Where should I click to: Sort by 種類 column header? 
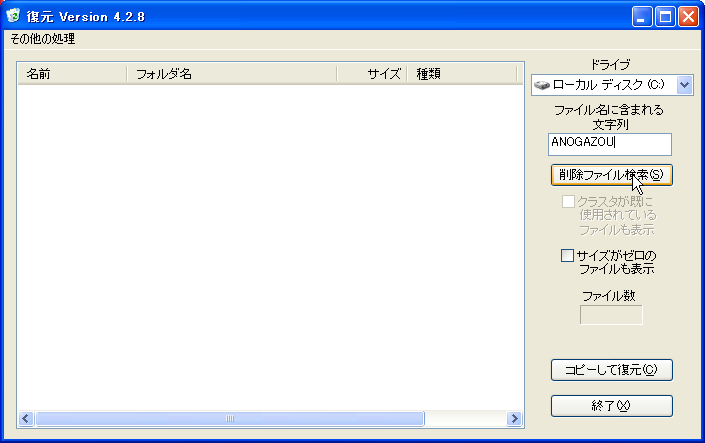460,74
